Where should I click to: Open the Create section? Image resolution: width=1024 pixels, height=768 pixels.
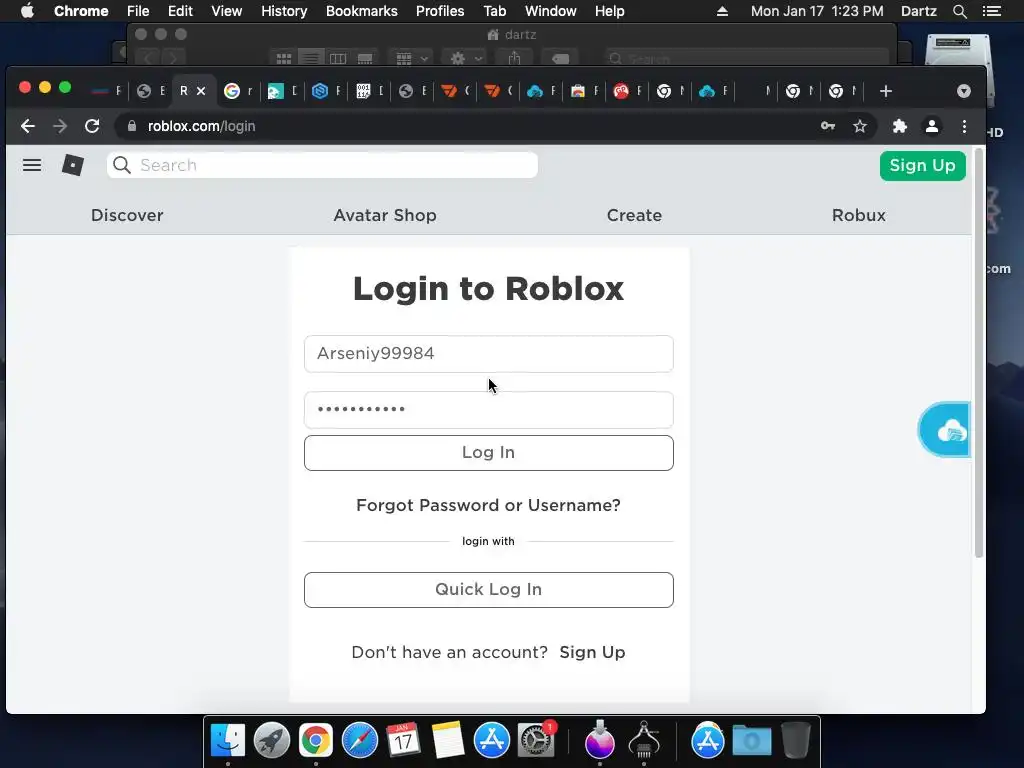click(x=634, y=216)
